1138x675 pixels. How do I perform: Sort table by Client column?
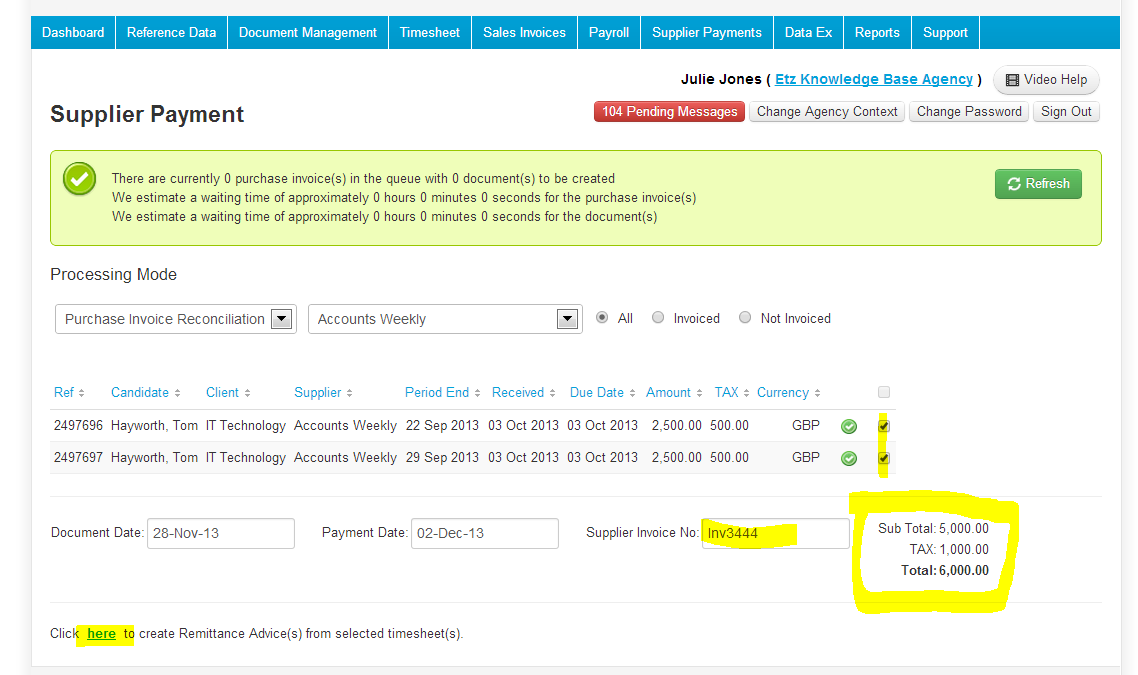click(x=228, y=393)
